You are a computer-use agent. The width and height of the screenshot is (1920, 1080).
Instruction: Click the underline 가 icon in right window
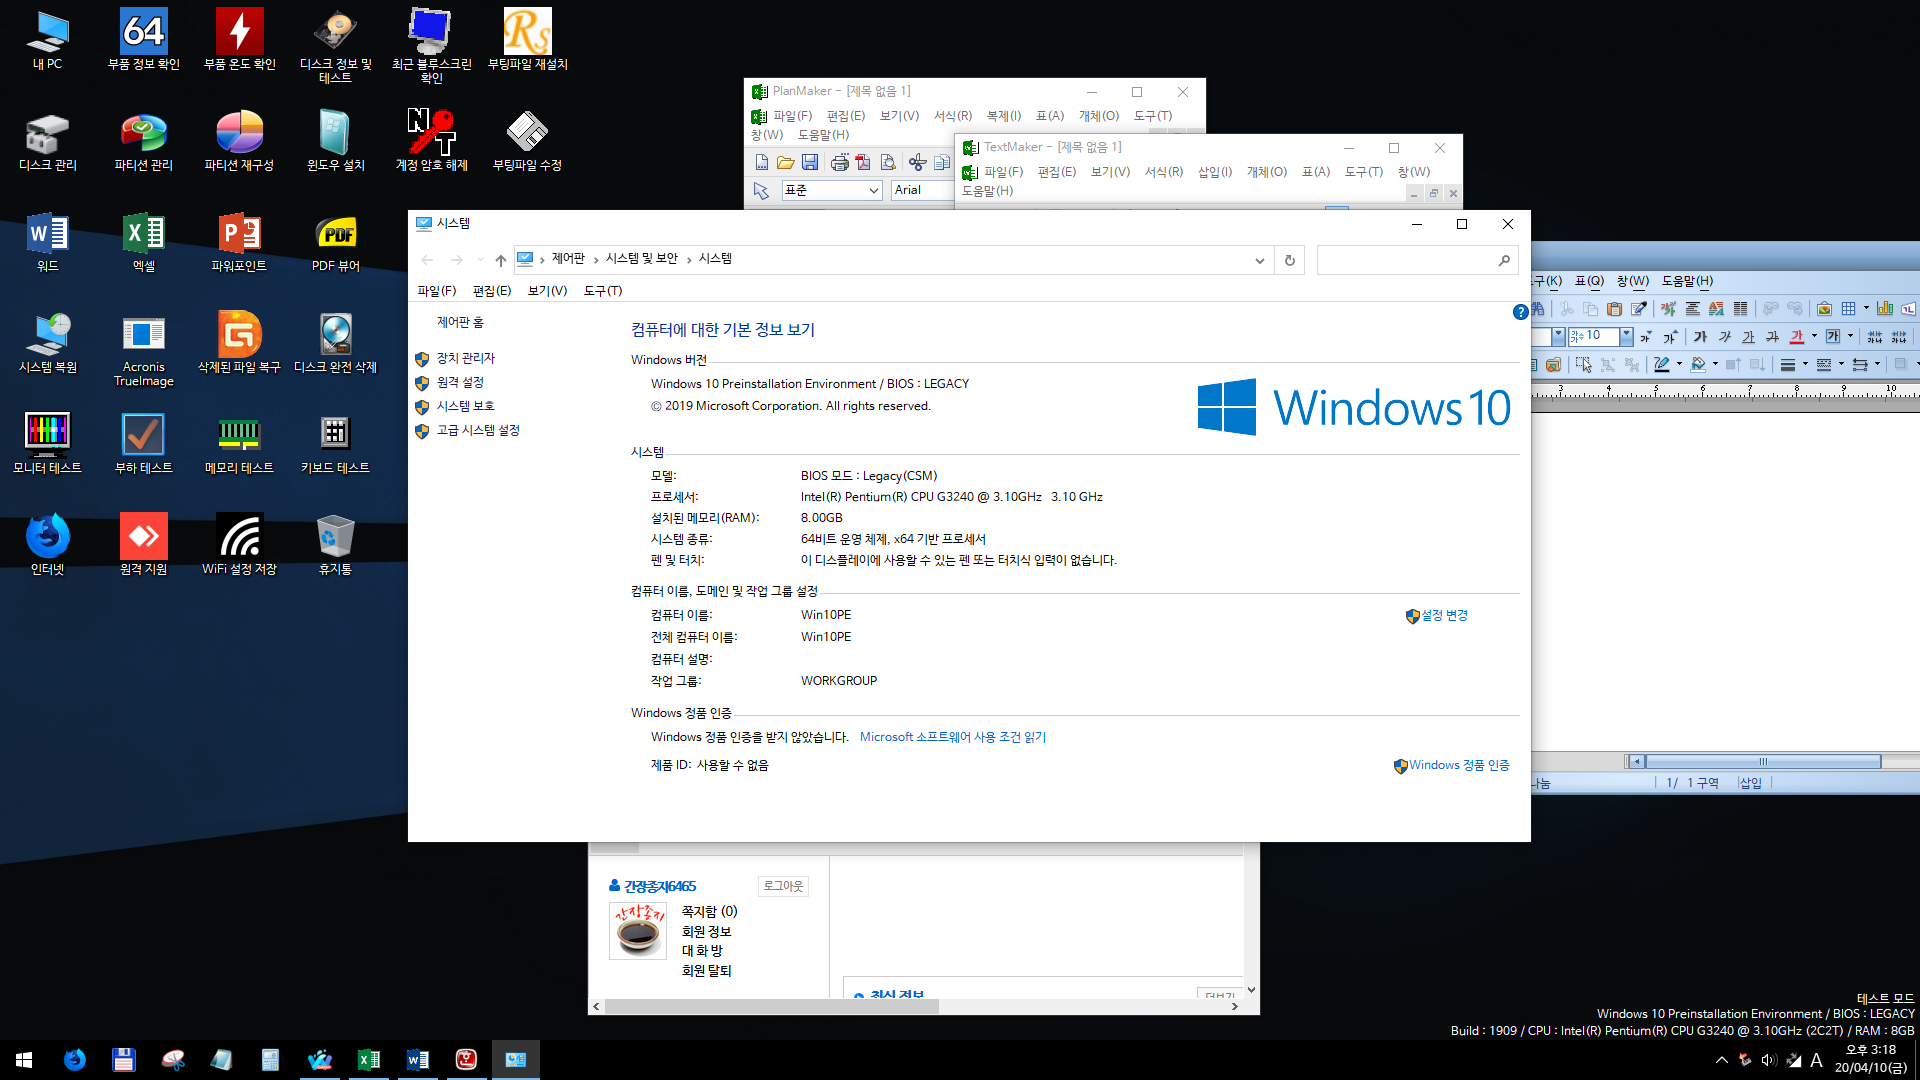point(1748,337)
